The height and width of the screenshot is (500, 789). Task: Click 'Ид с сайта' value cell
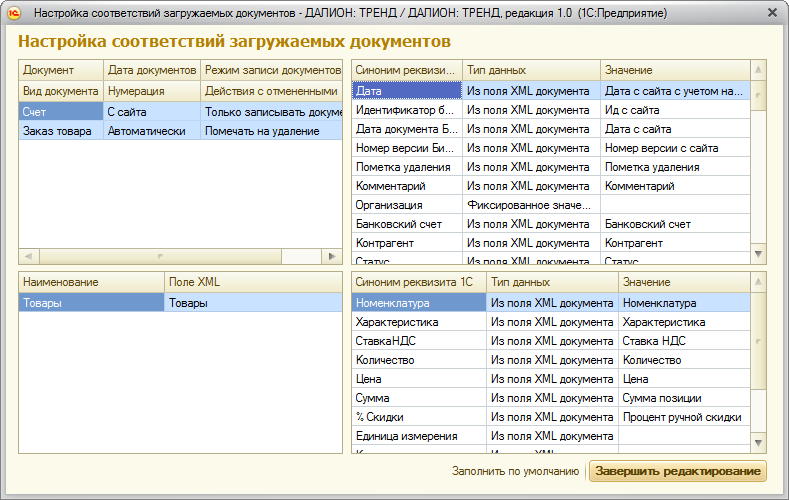tap(675, 110)
